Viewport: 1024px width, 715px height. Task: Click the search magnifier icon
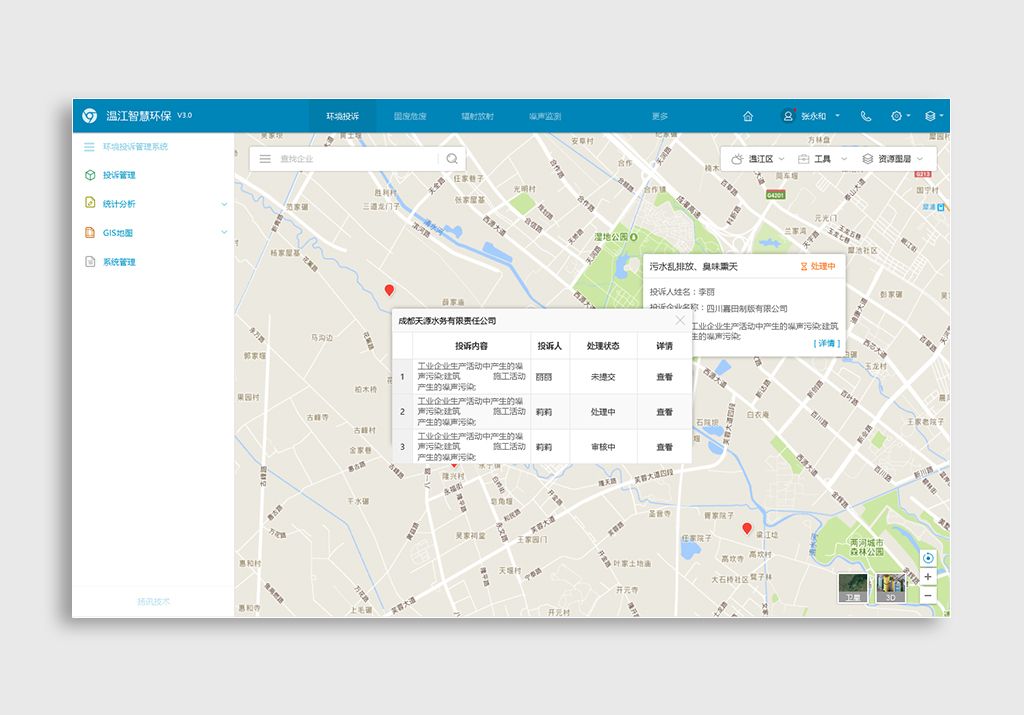(x=452, y=158)
